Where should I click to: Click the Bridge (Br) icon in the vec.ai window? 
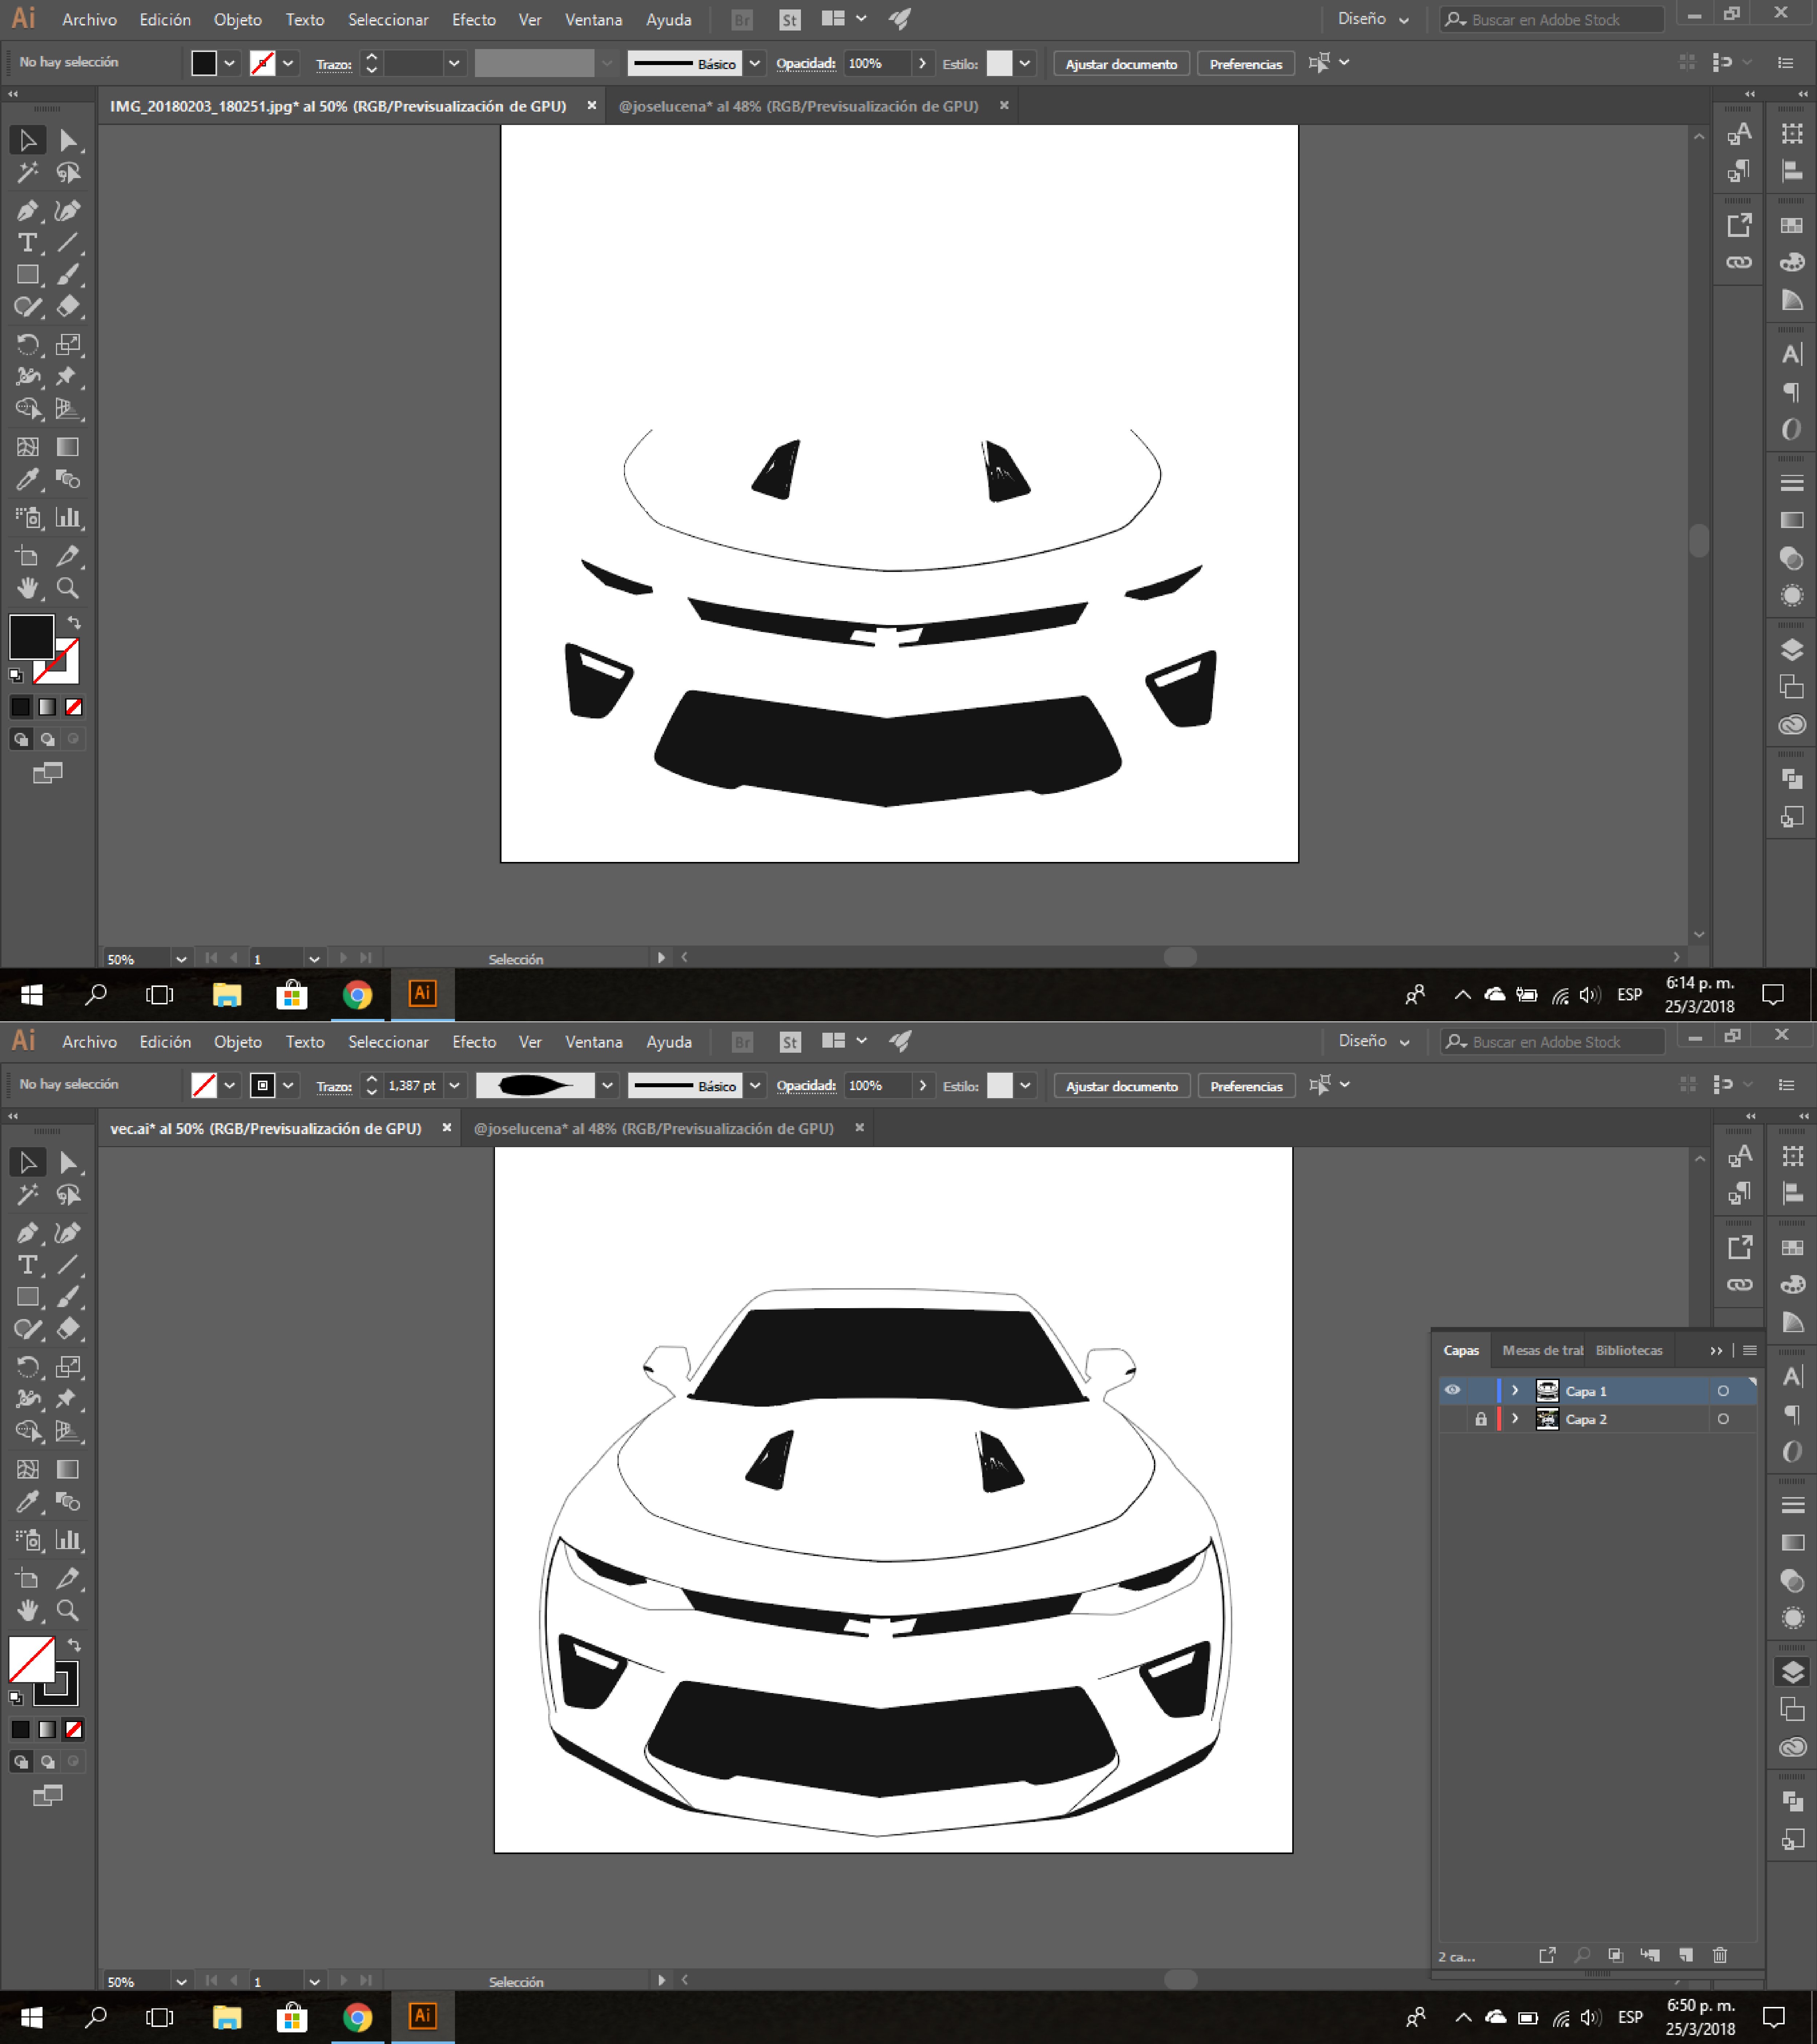click(x=742, y=1042)
